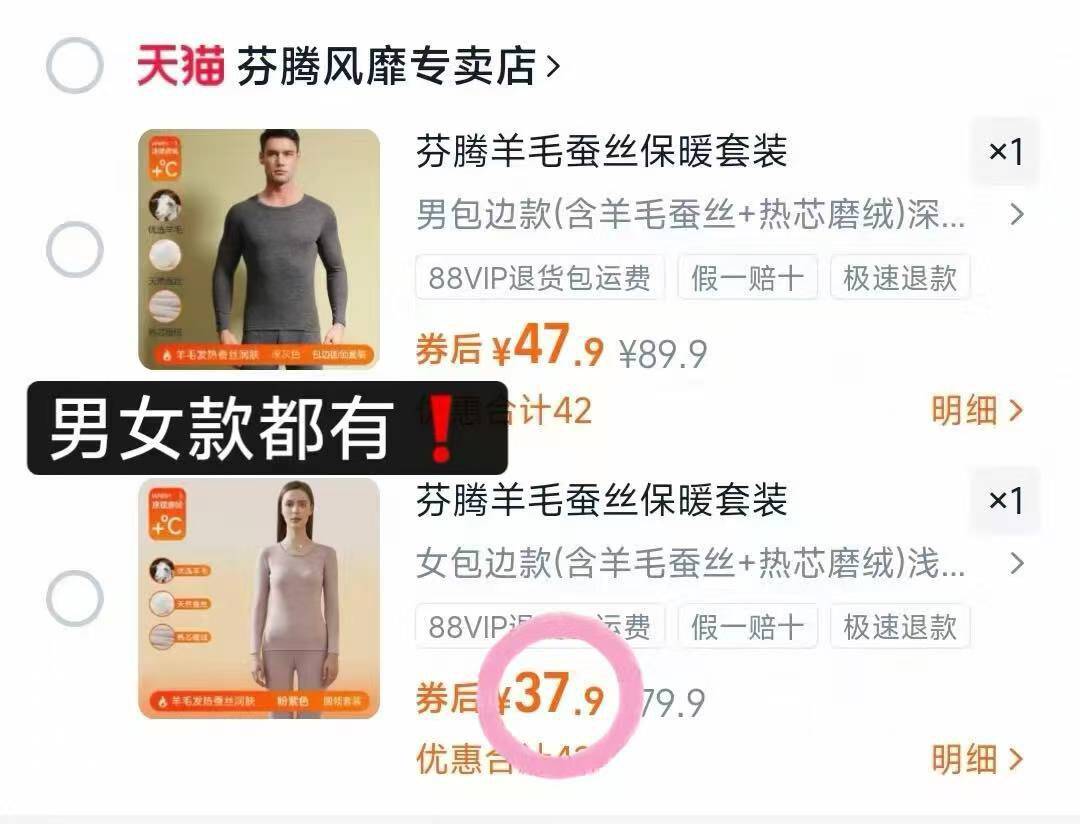Tap 88VIP退货包运费 tag on men's item

pyautogui.click(x=540, y=278)
